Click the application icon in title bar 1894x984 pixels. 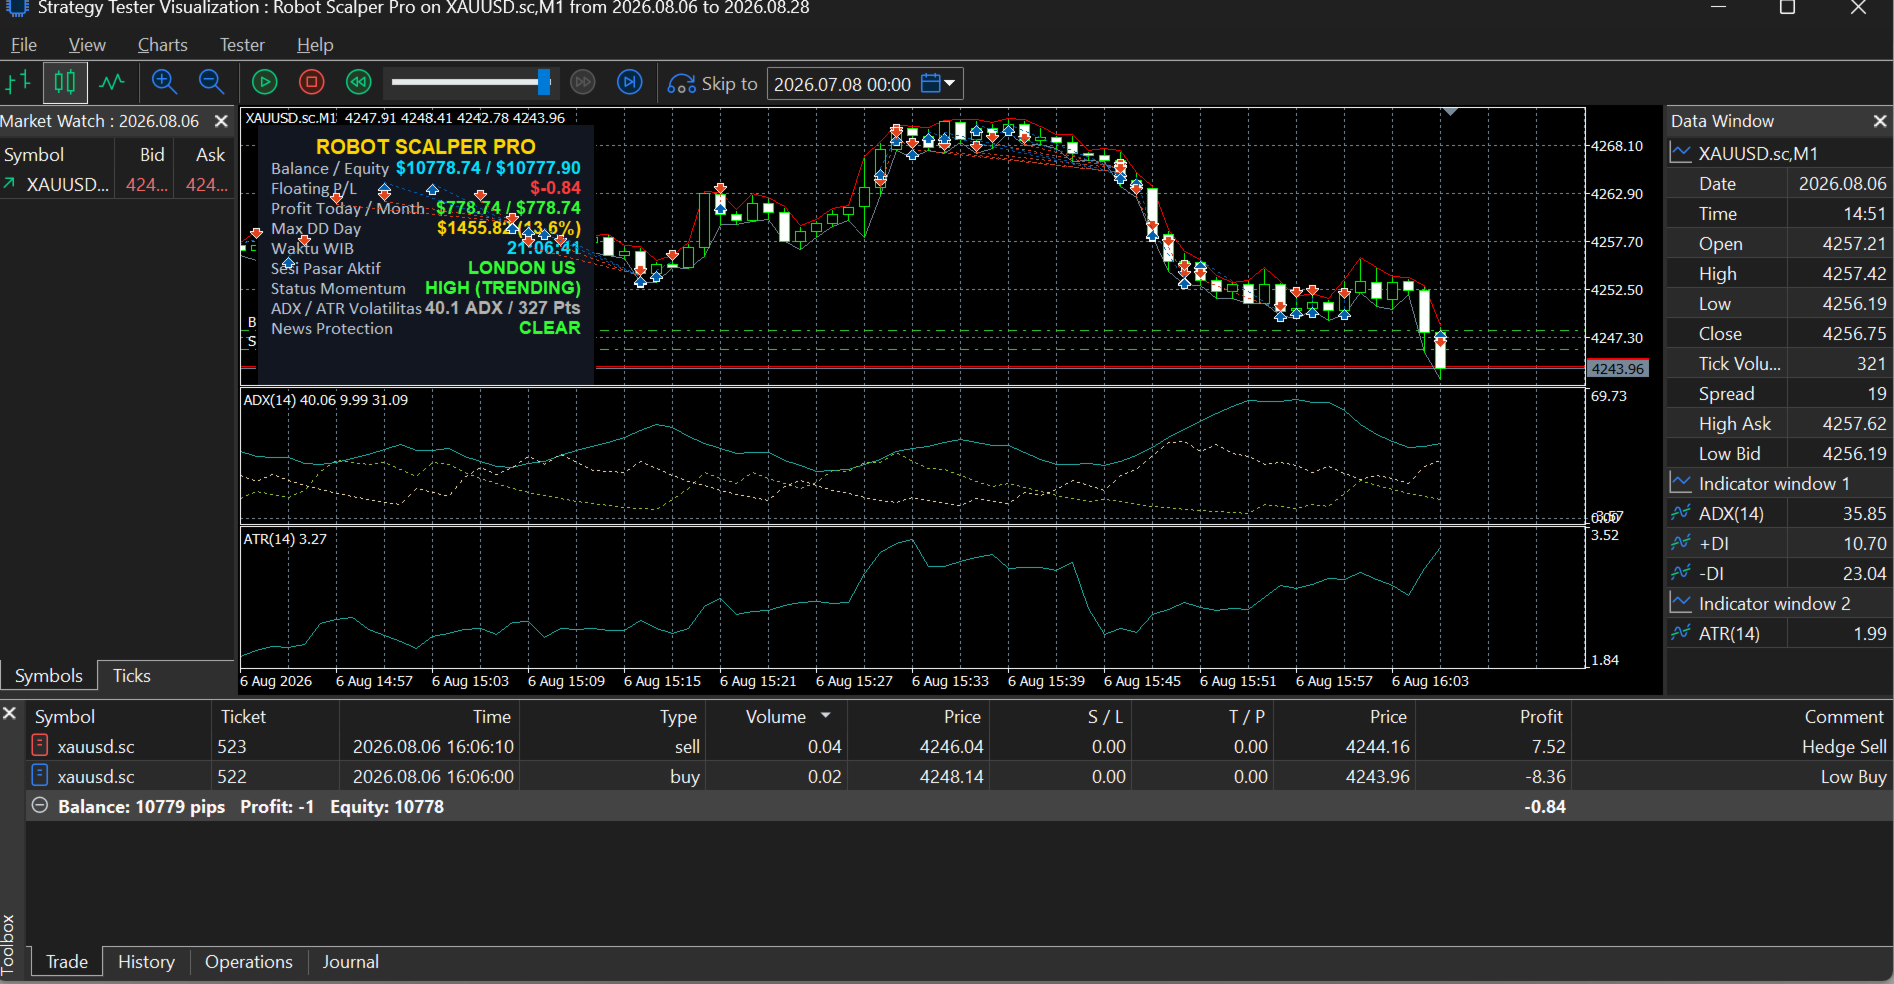click(17, 8)
